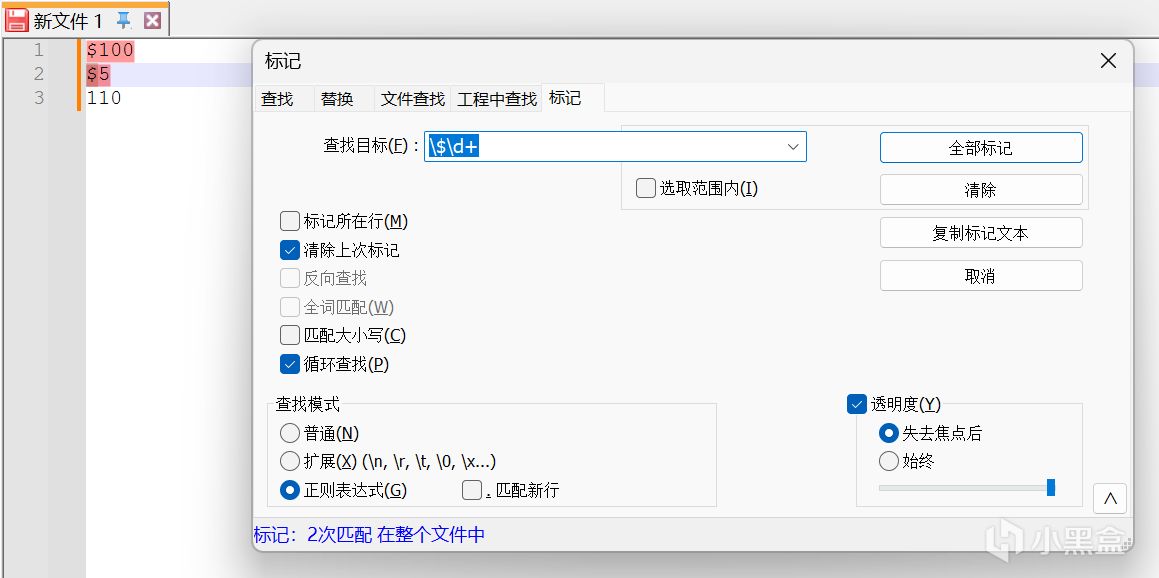
Task: Close the 标记 dialog window
Action: [1108, 61]
